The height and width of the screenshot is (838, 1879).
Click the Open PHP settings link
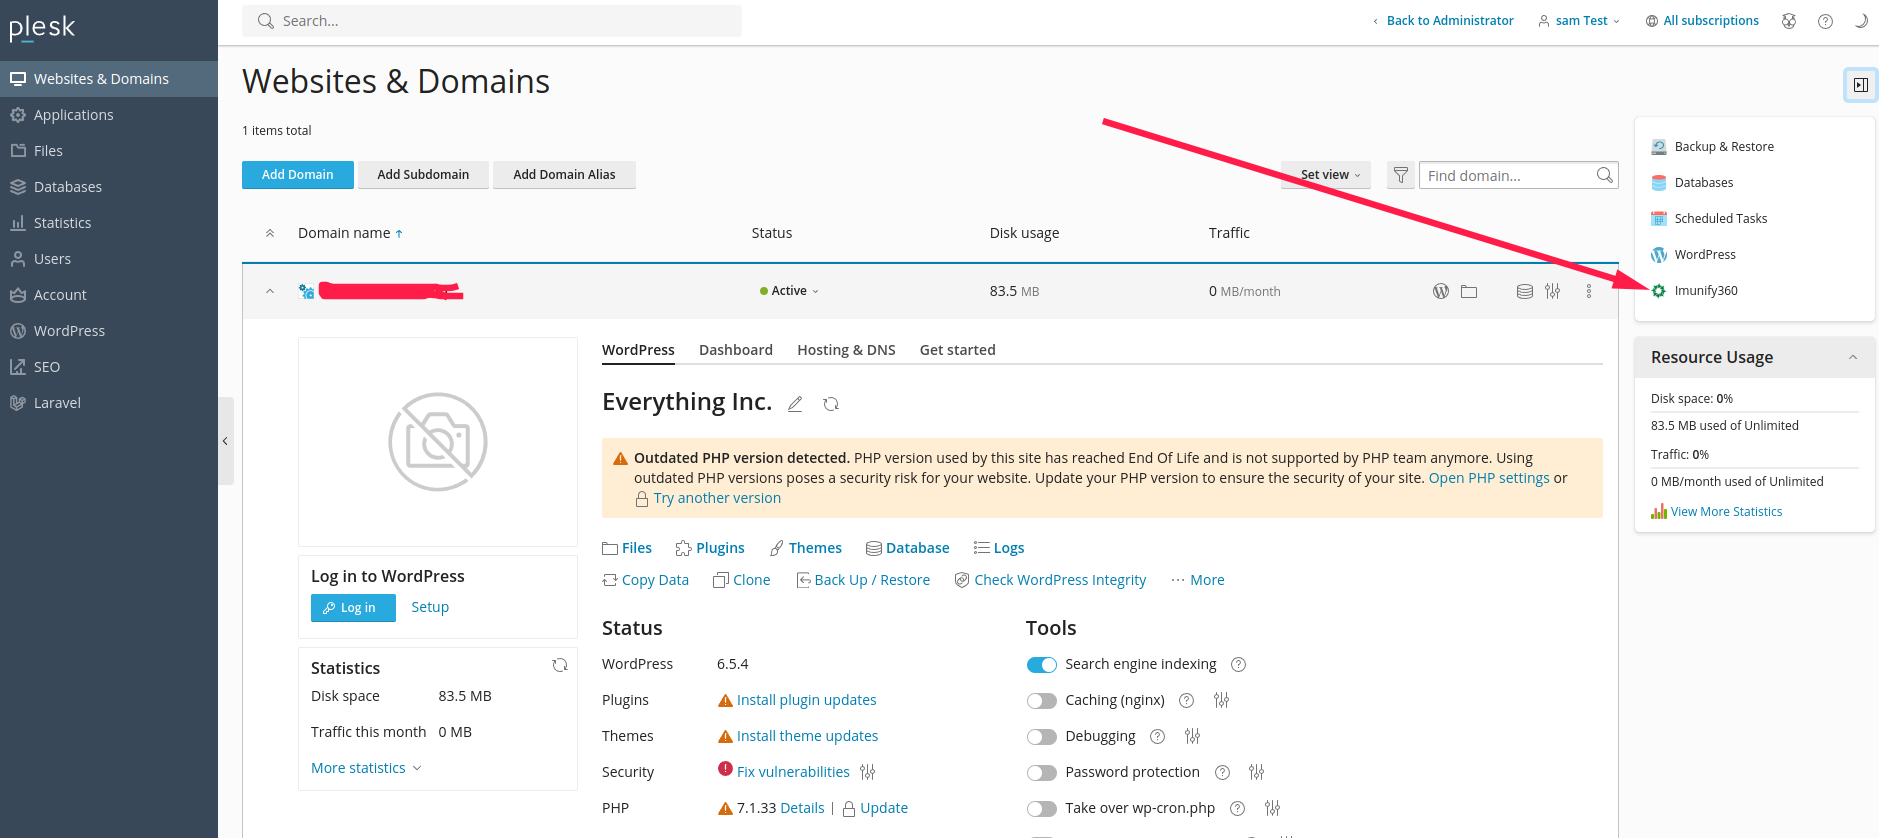(1489, 478)
